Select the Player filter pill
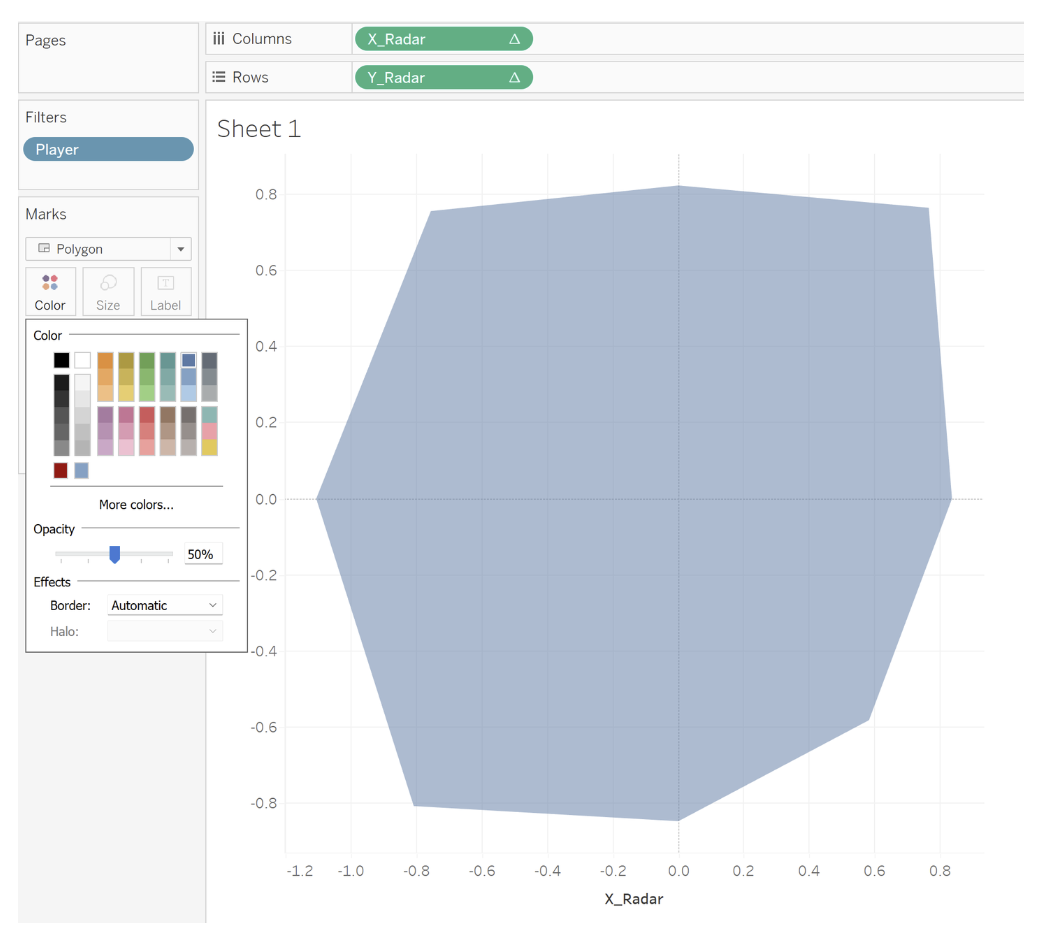 tap(108, 149)
